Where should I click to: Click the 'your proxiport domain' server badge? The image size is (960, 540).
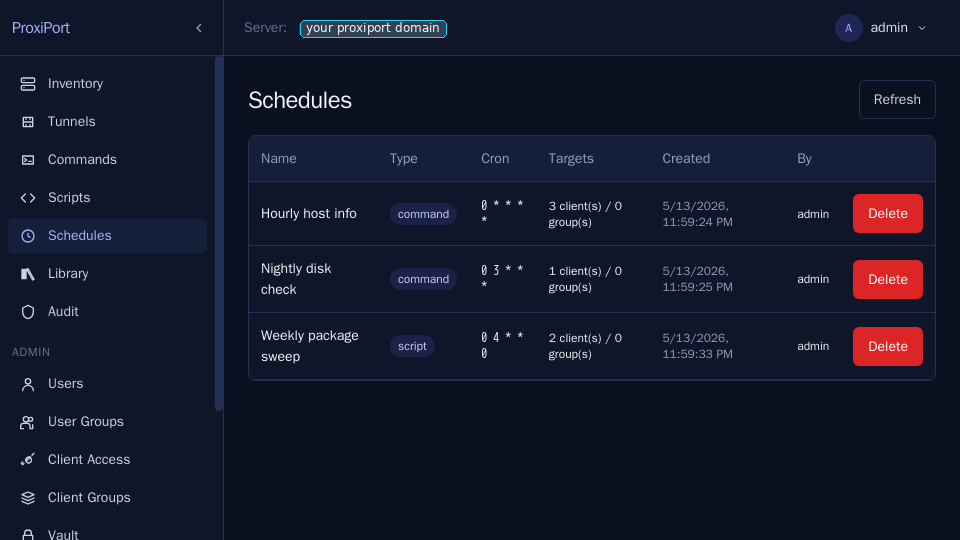(373, 28)
